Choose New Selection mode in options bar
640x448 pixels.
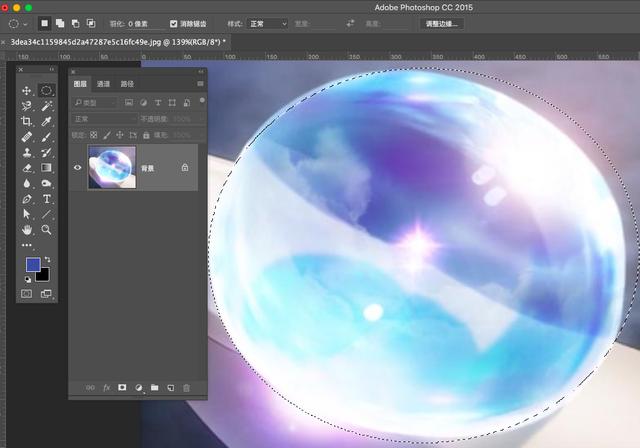click(x=44, y=23)
